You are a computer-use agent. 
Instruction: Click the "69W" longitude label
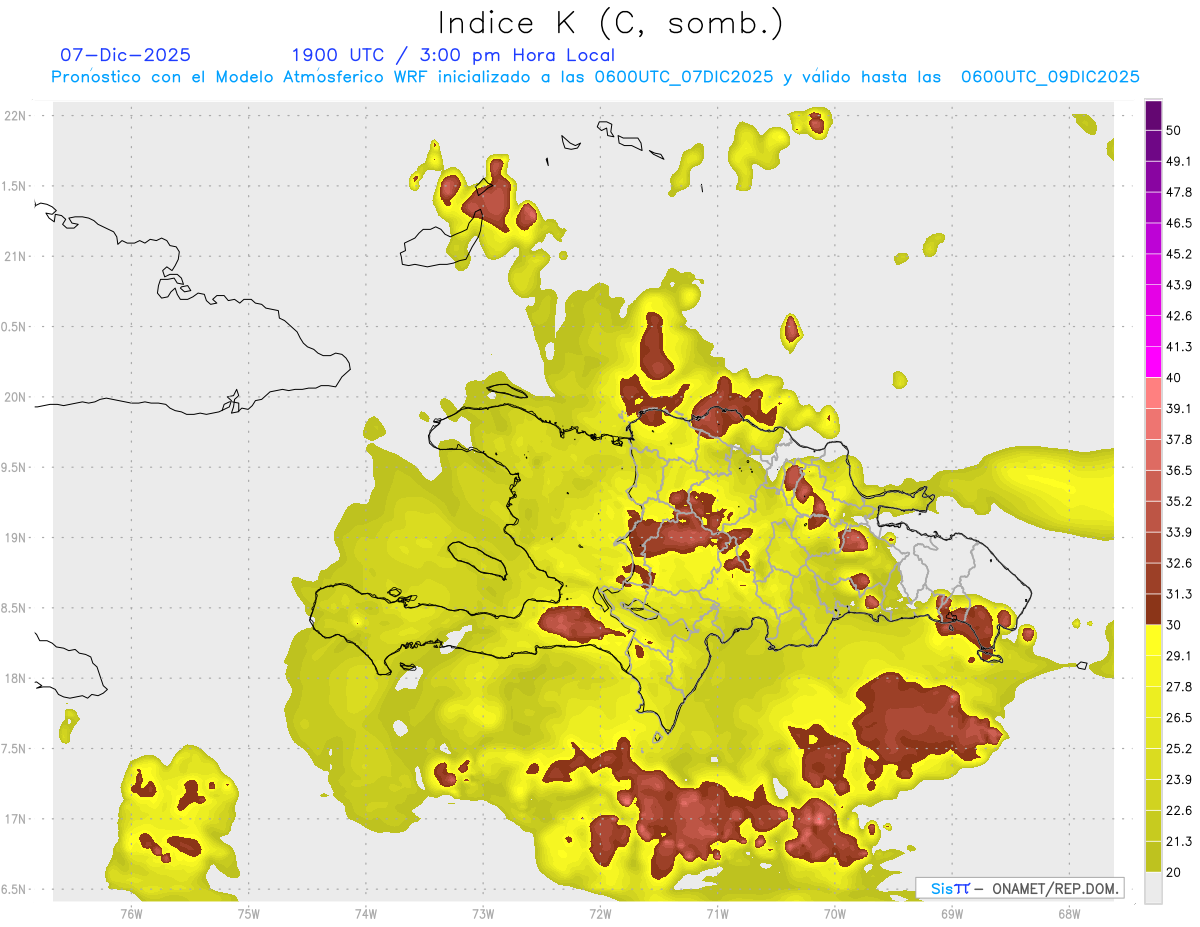click(952, 913)
